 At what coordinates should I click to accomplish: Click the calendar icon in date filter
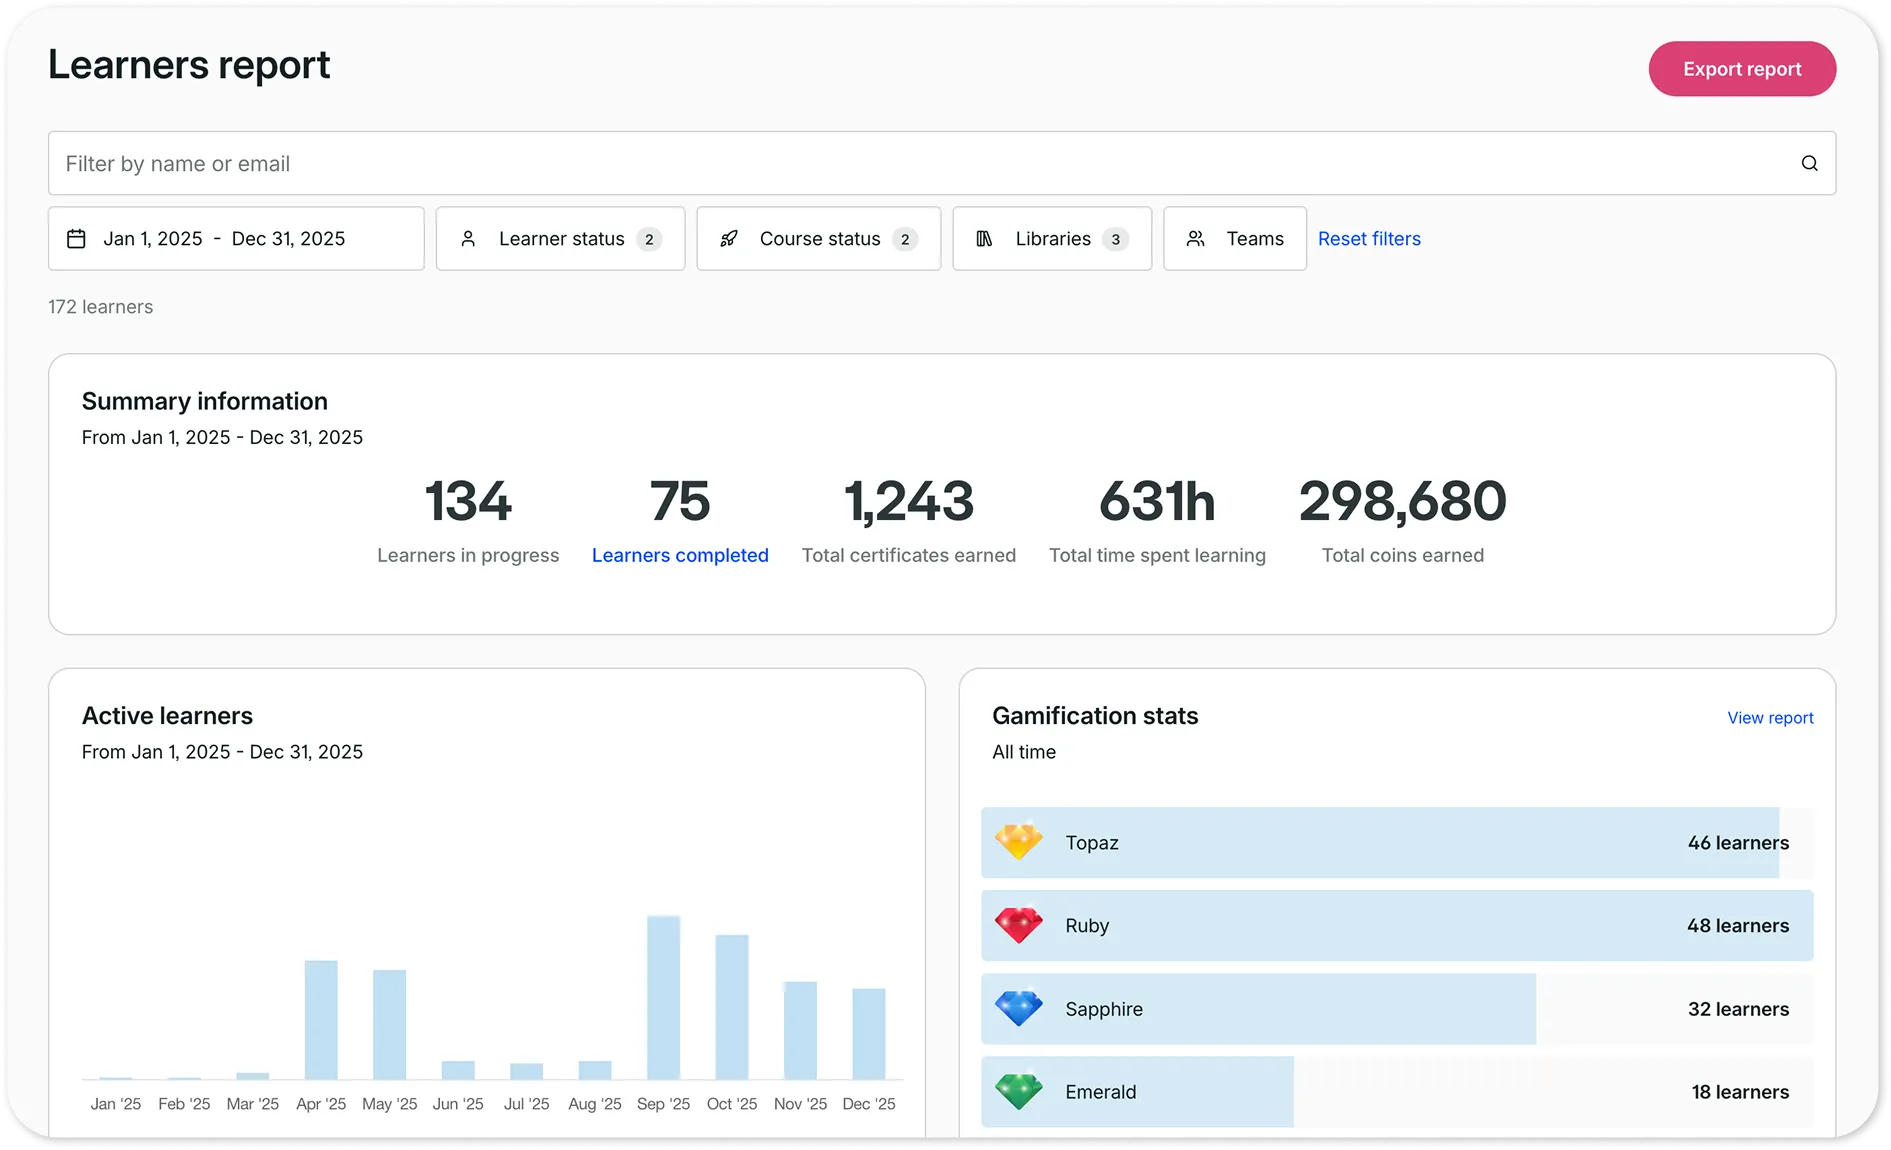(76, 239)
